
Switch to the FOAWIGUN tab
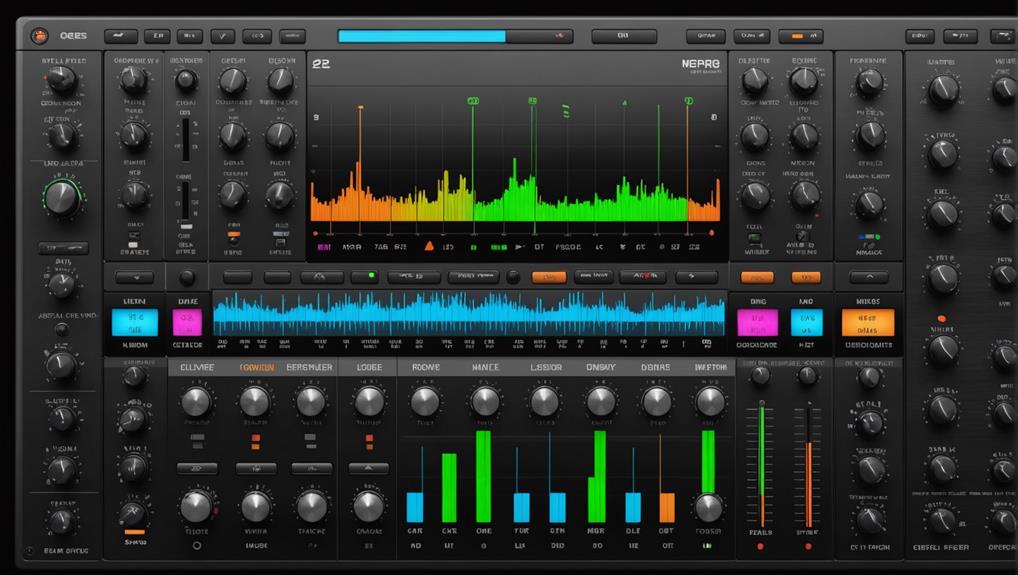tap(256, 367)
